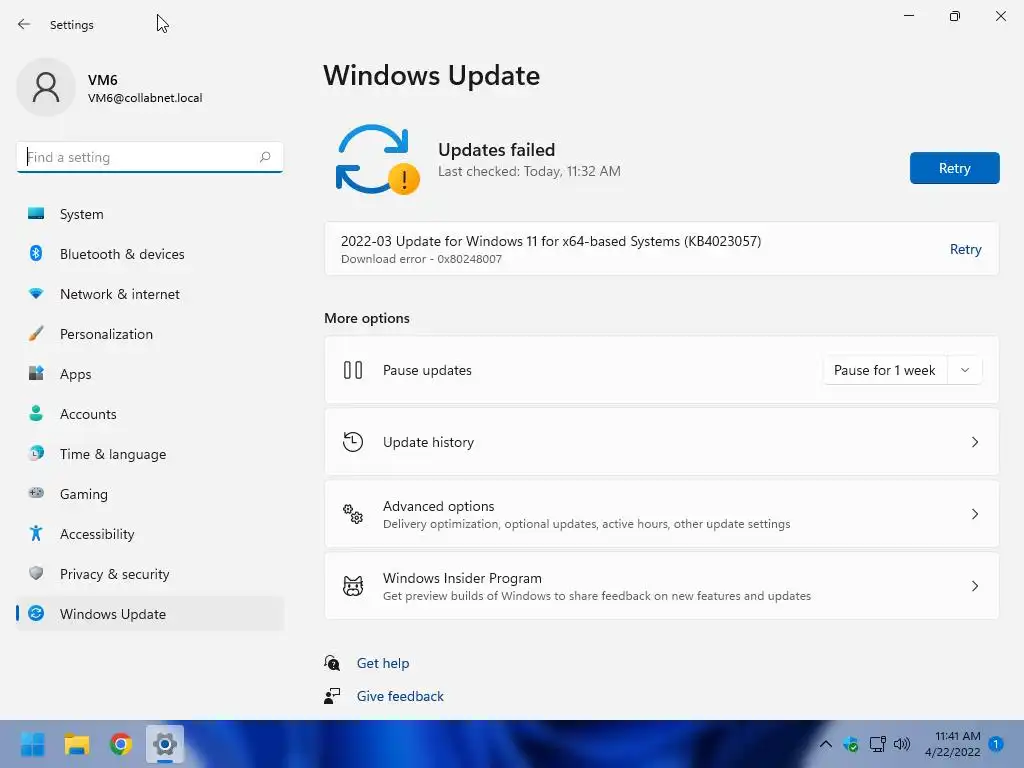Click the search magnifier in Find a setting
Viewport: 1024px width, 768px height.
coord(265,157)
